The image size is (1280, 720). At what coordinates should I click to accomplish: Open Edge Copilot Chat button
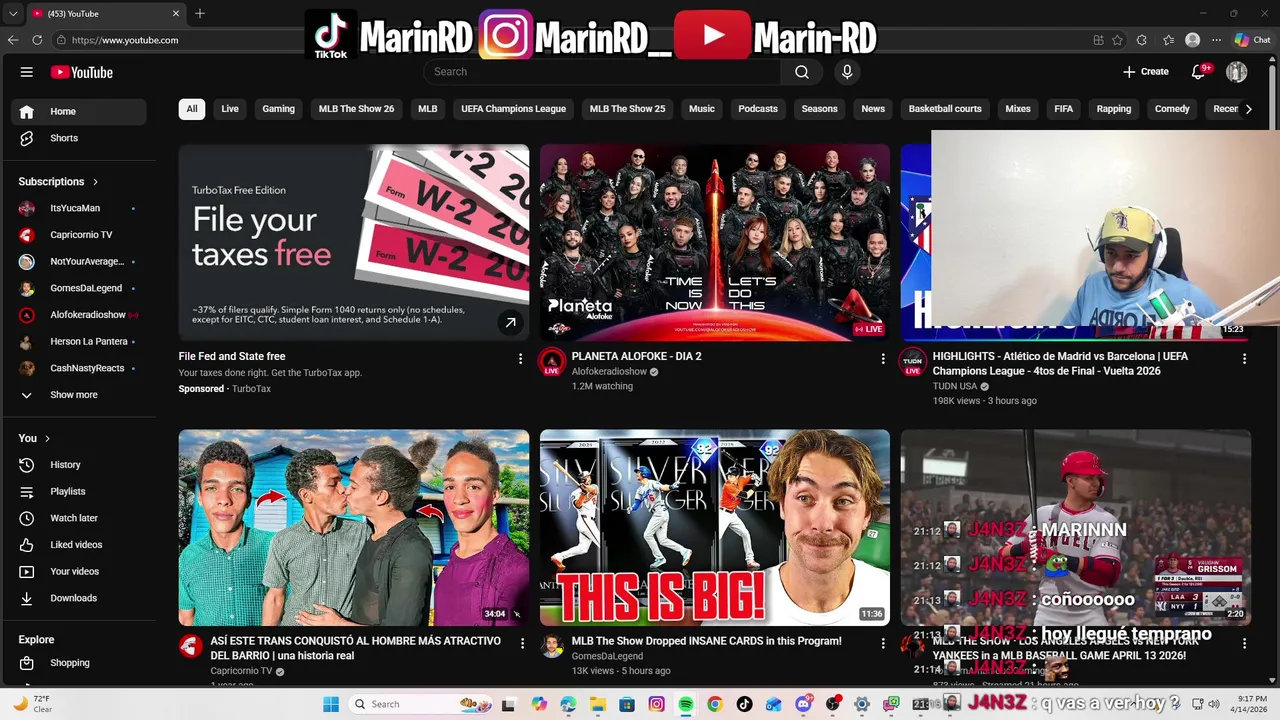tap(1252, 40)
